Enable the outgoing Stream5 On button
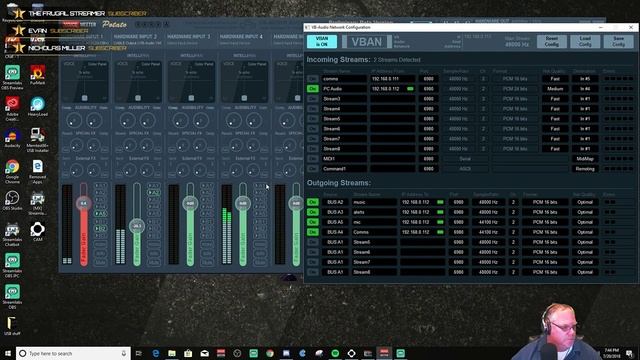640x360 pixels. click(x=313, y=242)
